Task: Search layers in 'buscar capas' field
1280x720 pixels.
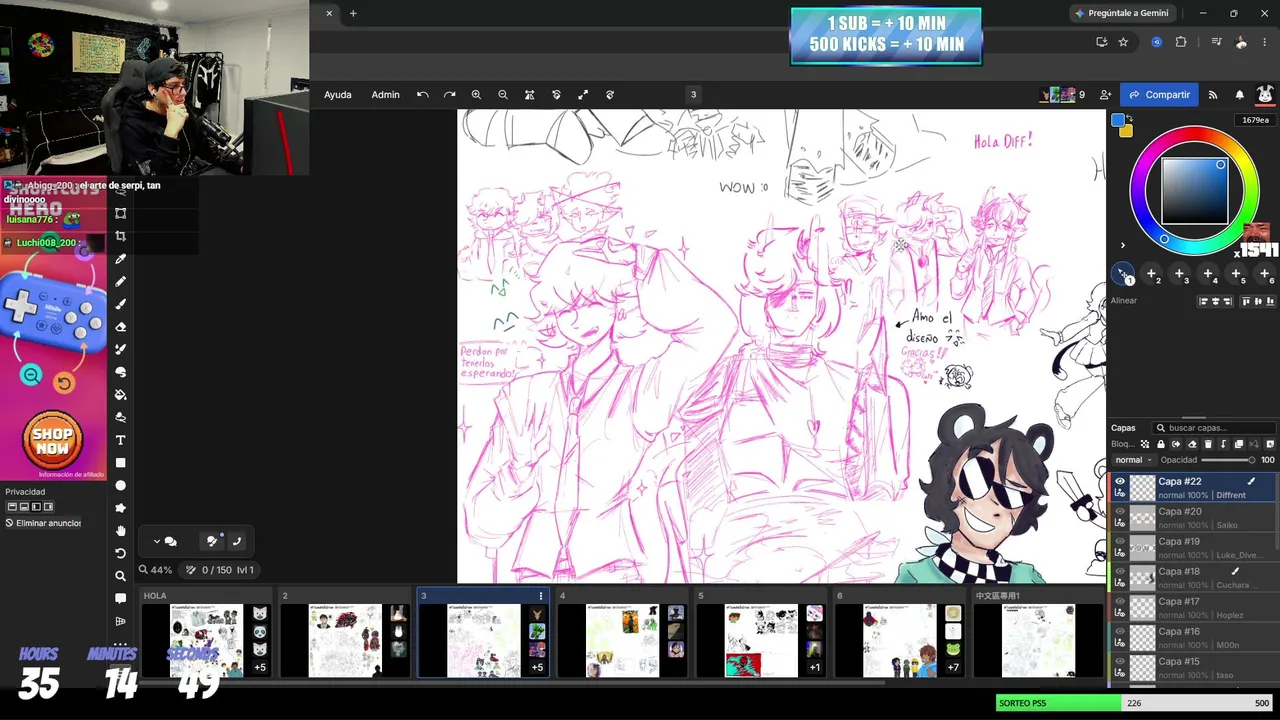Action: coord(1213,428)
